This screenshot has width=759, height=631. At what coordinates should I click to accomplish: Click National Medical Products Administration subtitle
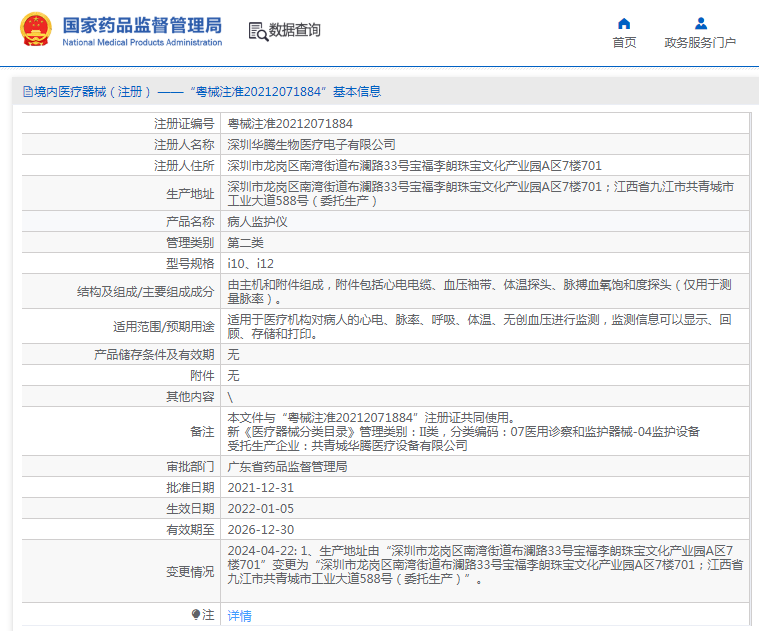(142, 43)
